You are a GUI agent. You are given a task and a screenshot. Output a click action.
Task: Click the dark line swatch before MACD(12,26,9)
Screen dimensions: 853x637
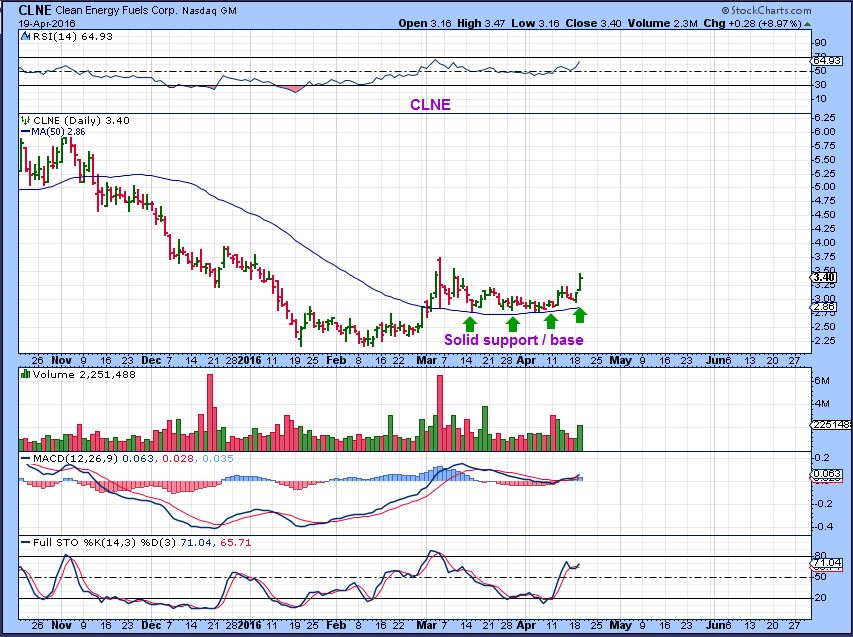pyautogui.click(x=25, y=459)
